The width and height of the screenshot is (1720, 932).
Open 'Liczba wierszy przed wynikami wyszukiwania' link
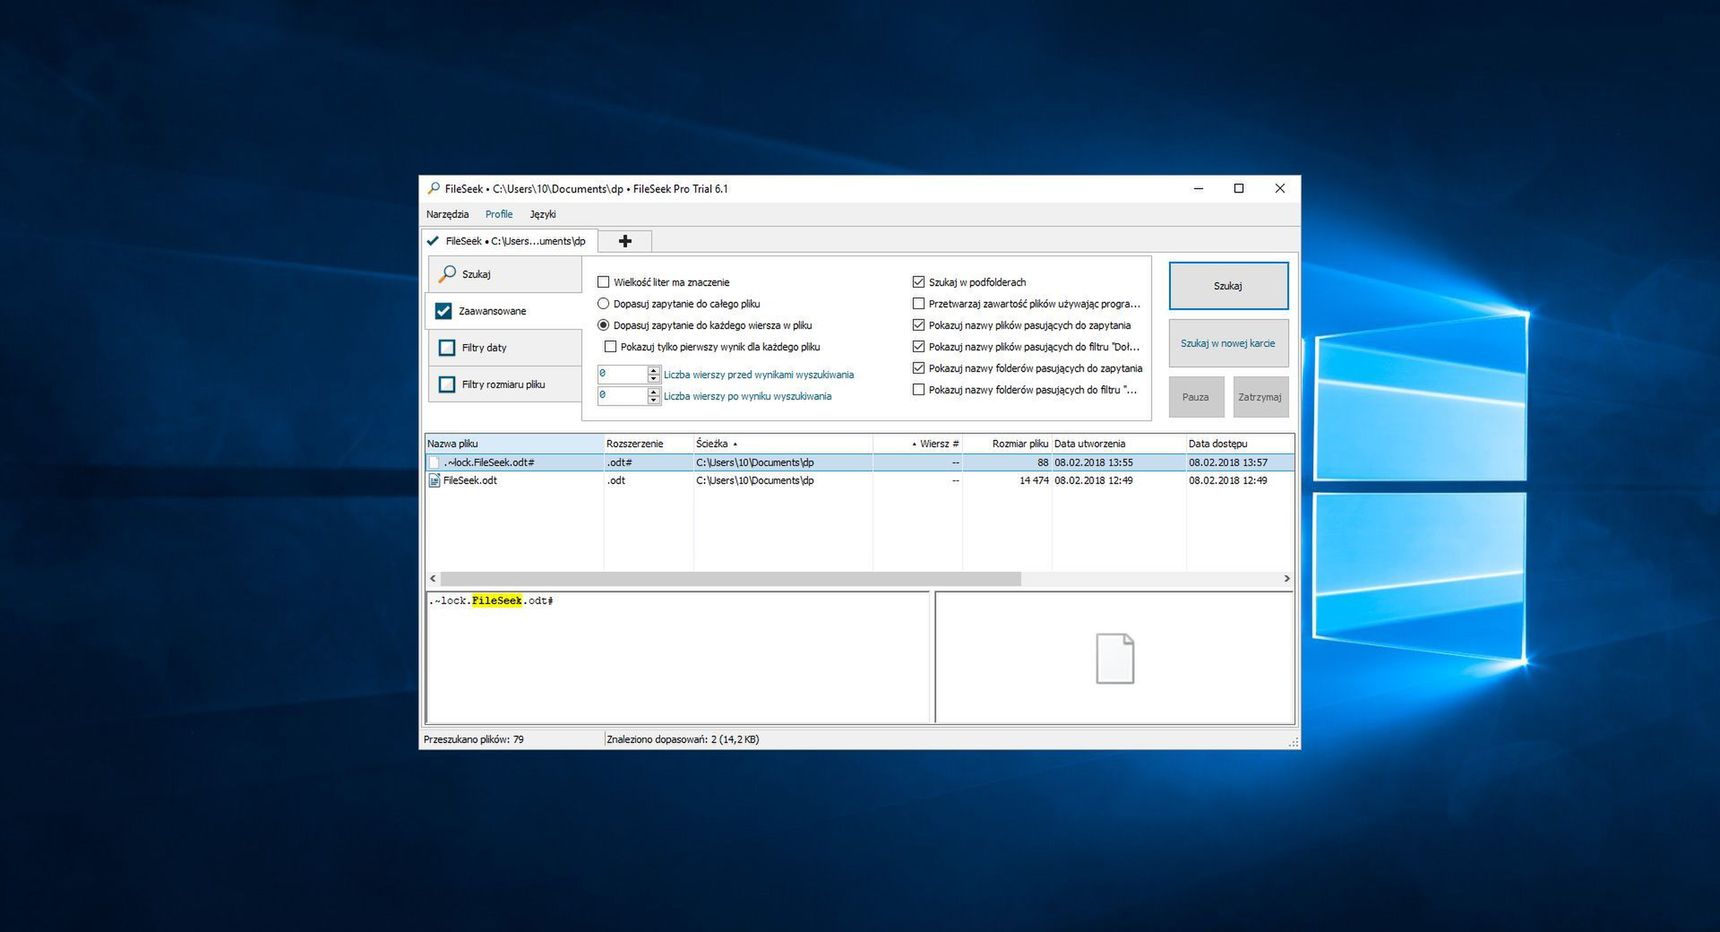point(759,375)
